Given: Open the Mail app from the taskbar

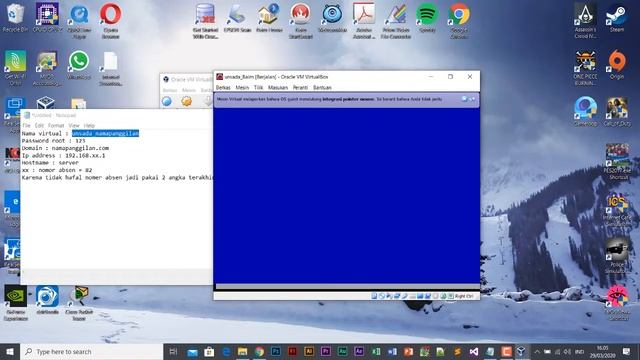Looking at the screenshot, I should pos(192,351).
